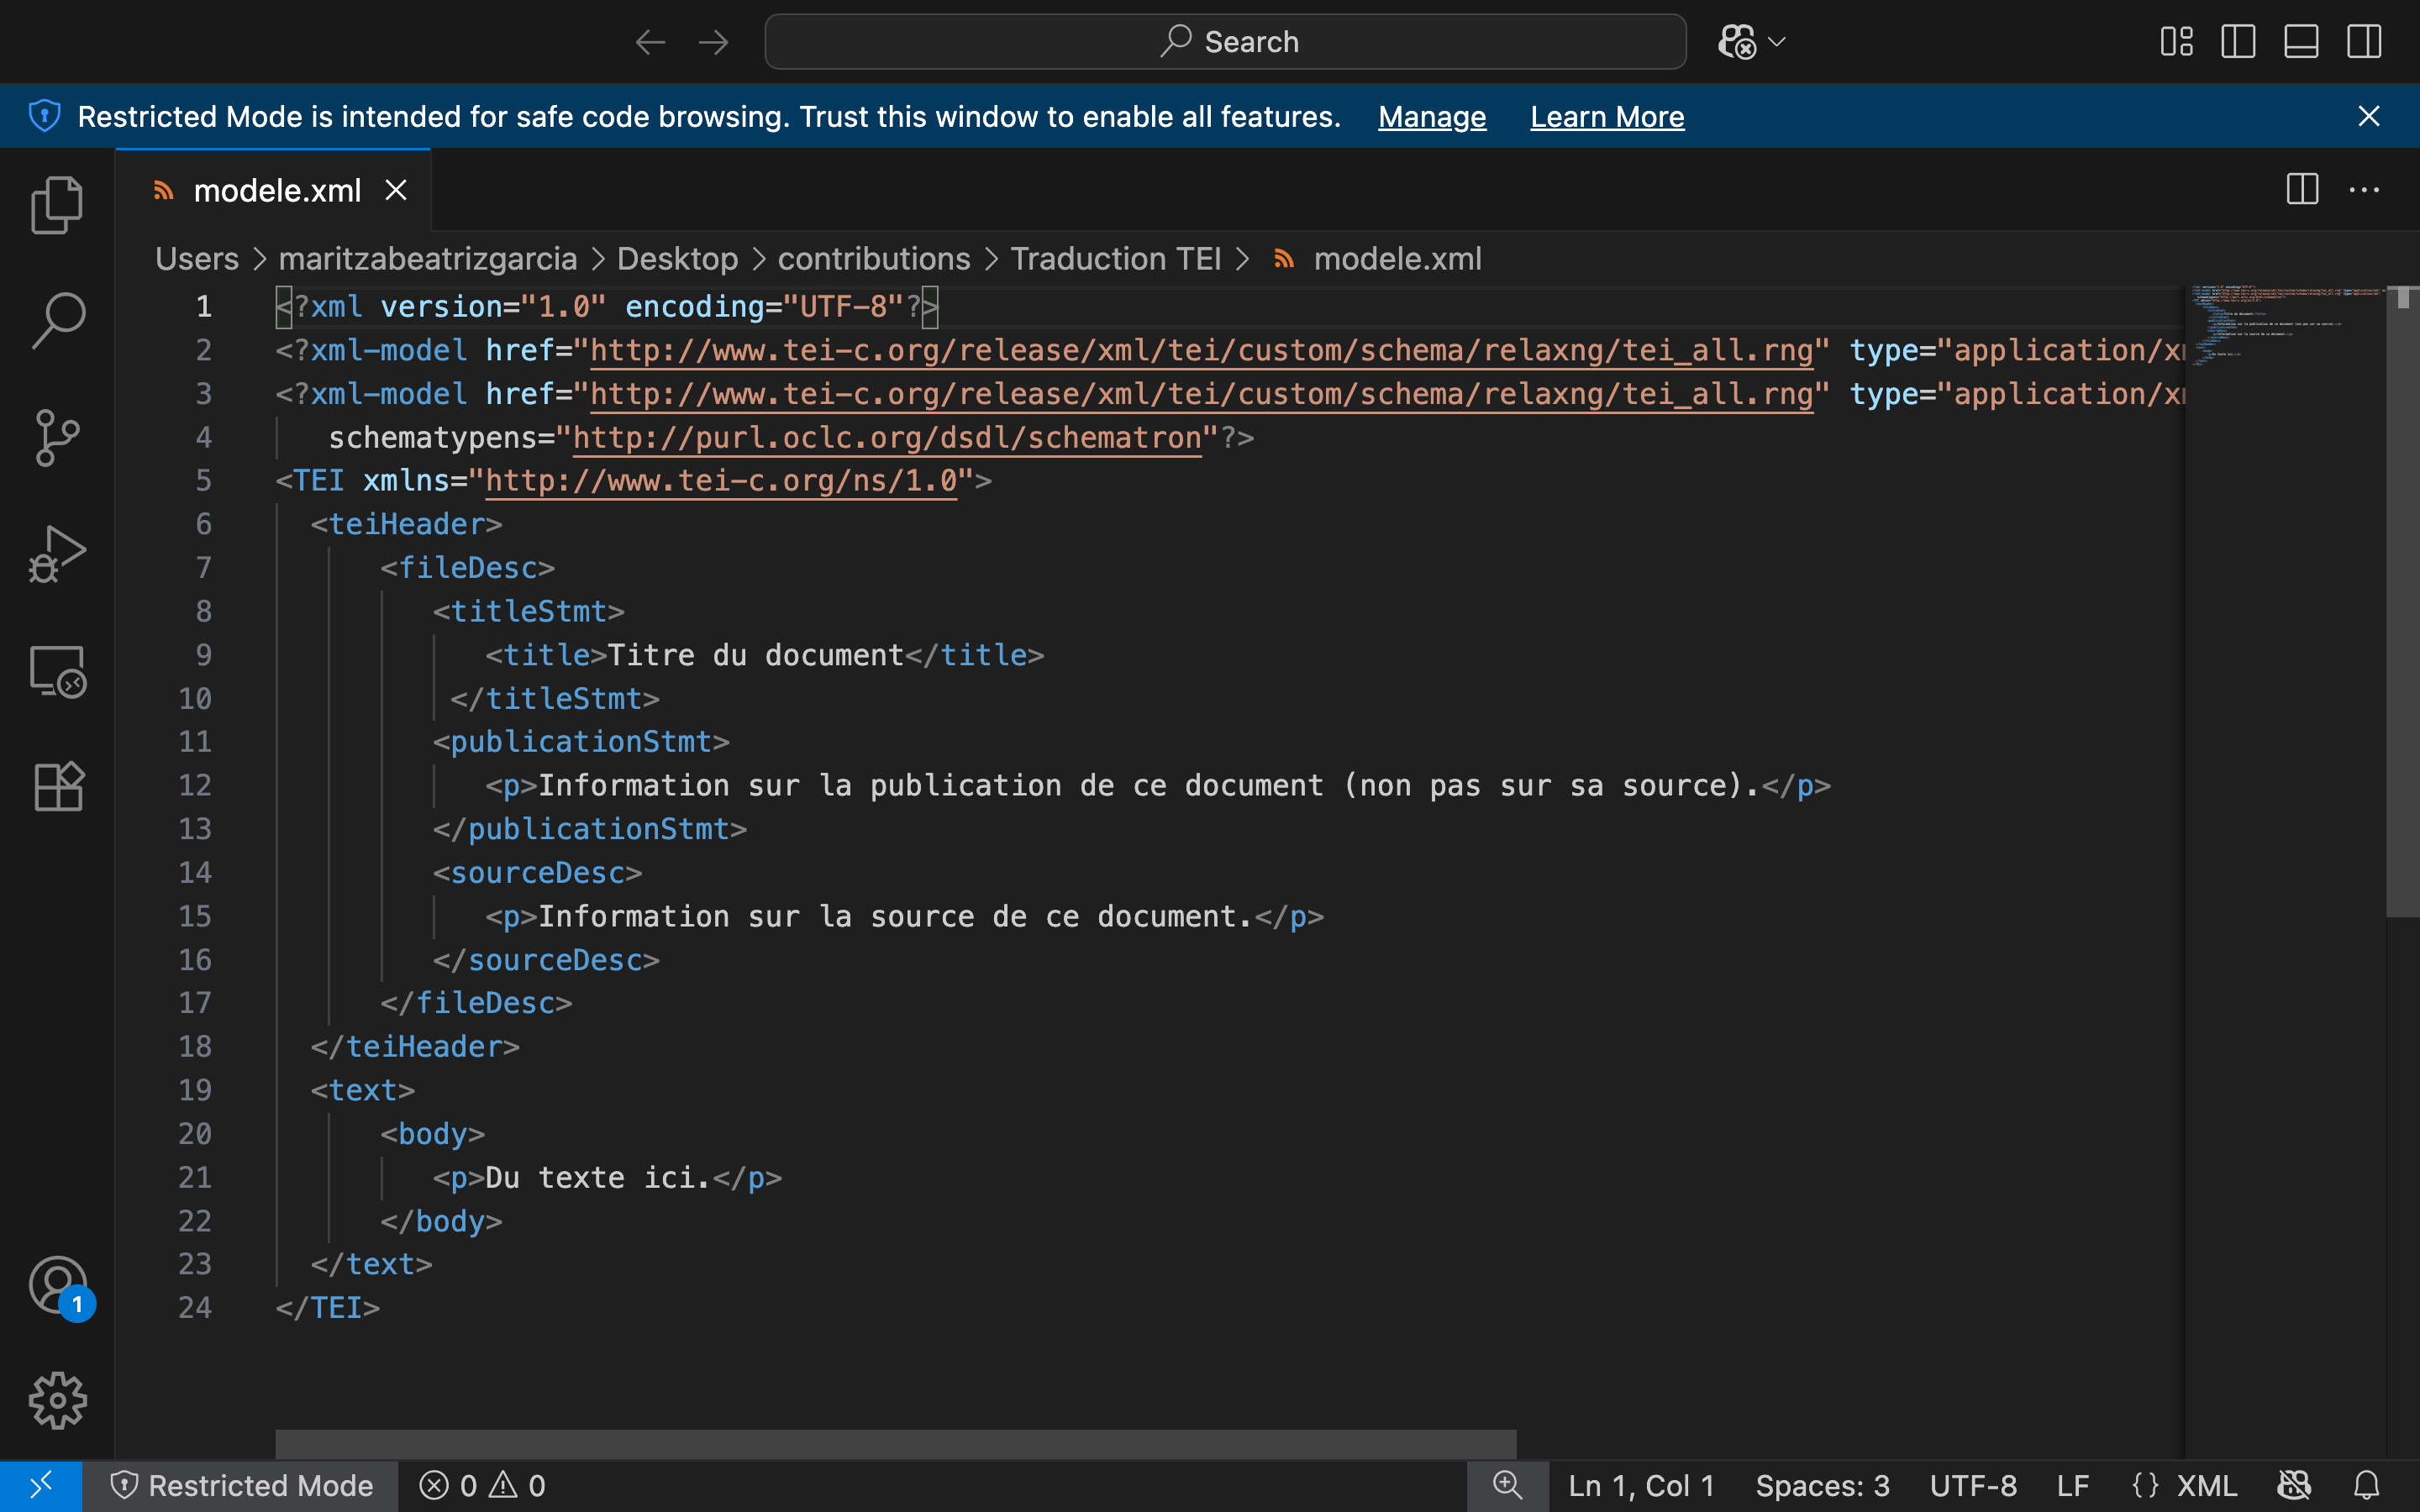Screen dimensions: 2420x1512
Task: Open the Manage gear settings icon
Action: tap(57, 1400)
